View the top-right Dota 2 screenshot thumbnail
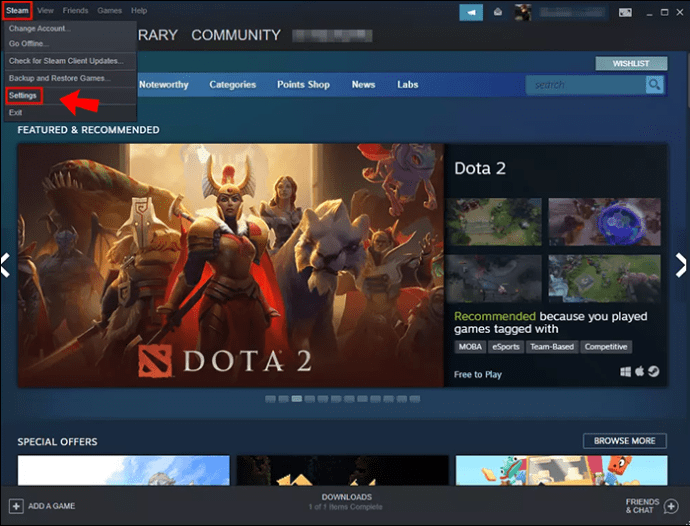The height and width of the screenshot is (526, 690). pyautogui.click(x=604, y=222)
